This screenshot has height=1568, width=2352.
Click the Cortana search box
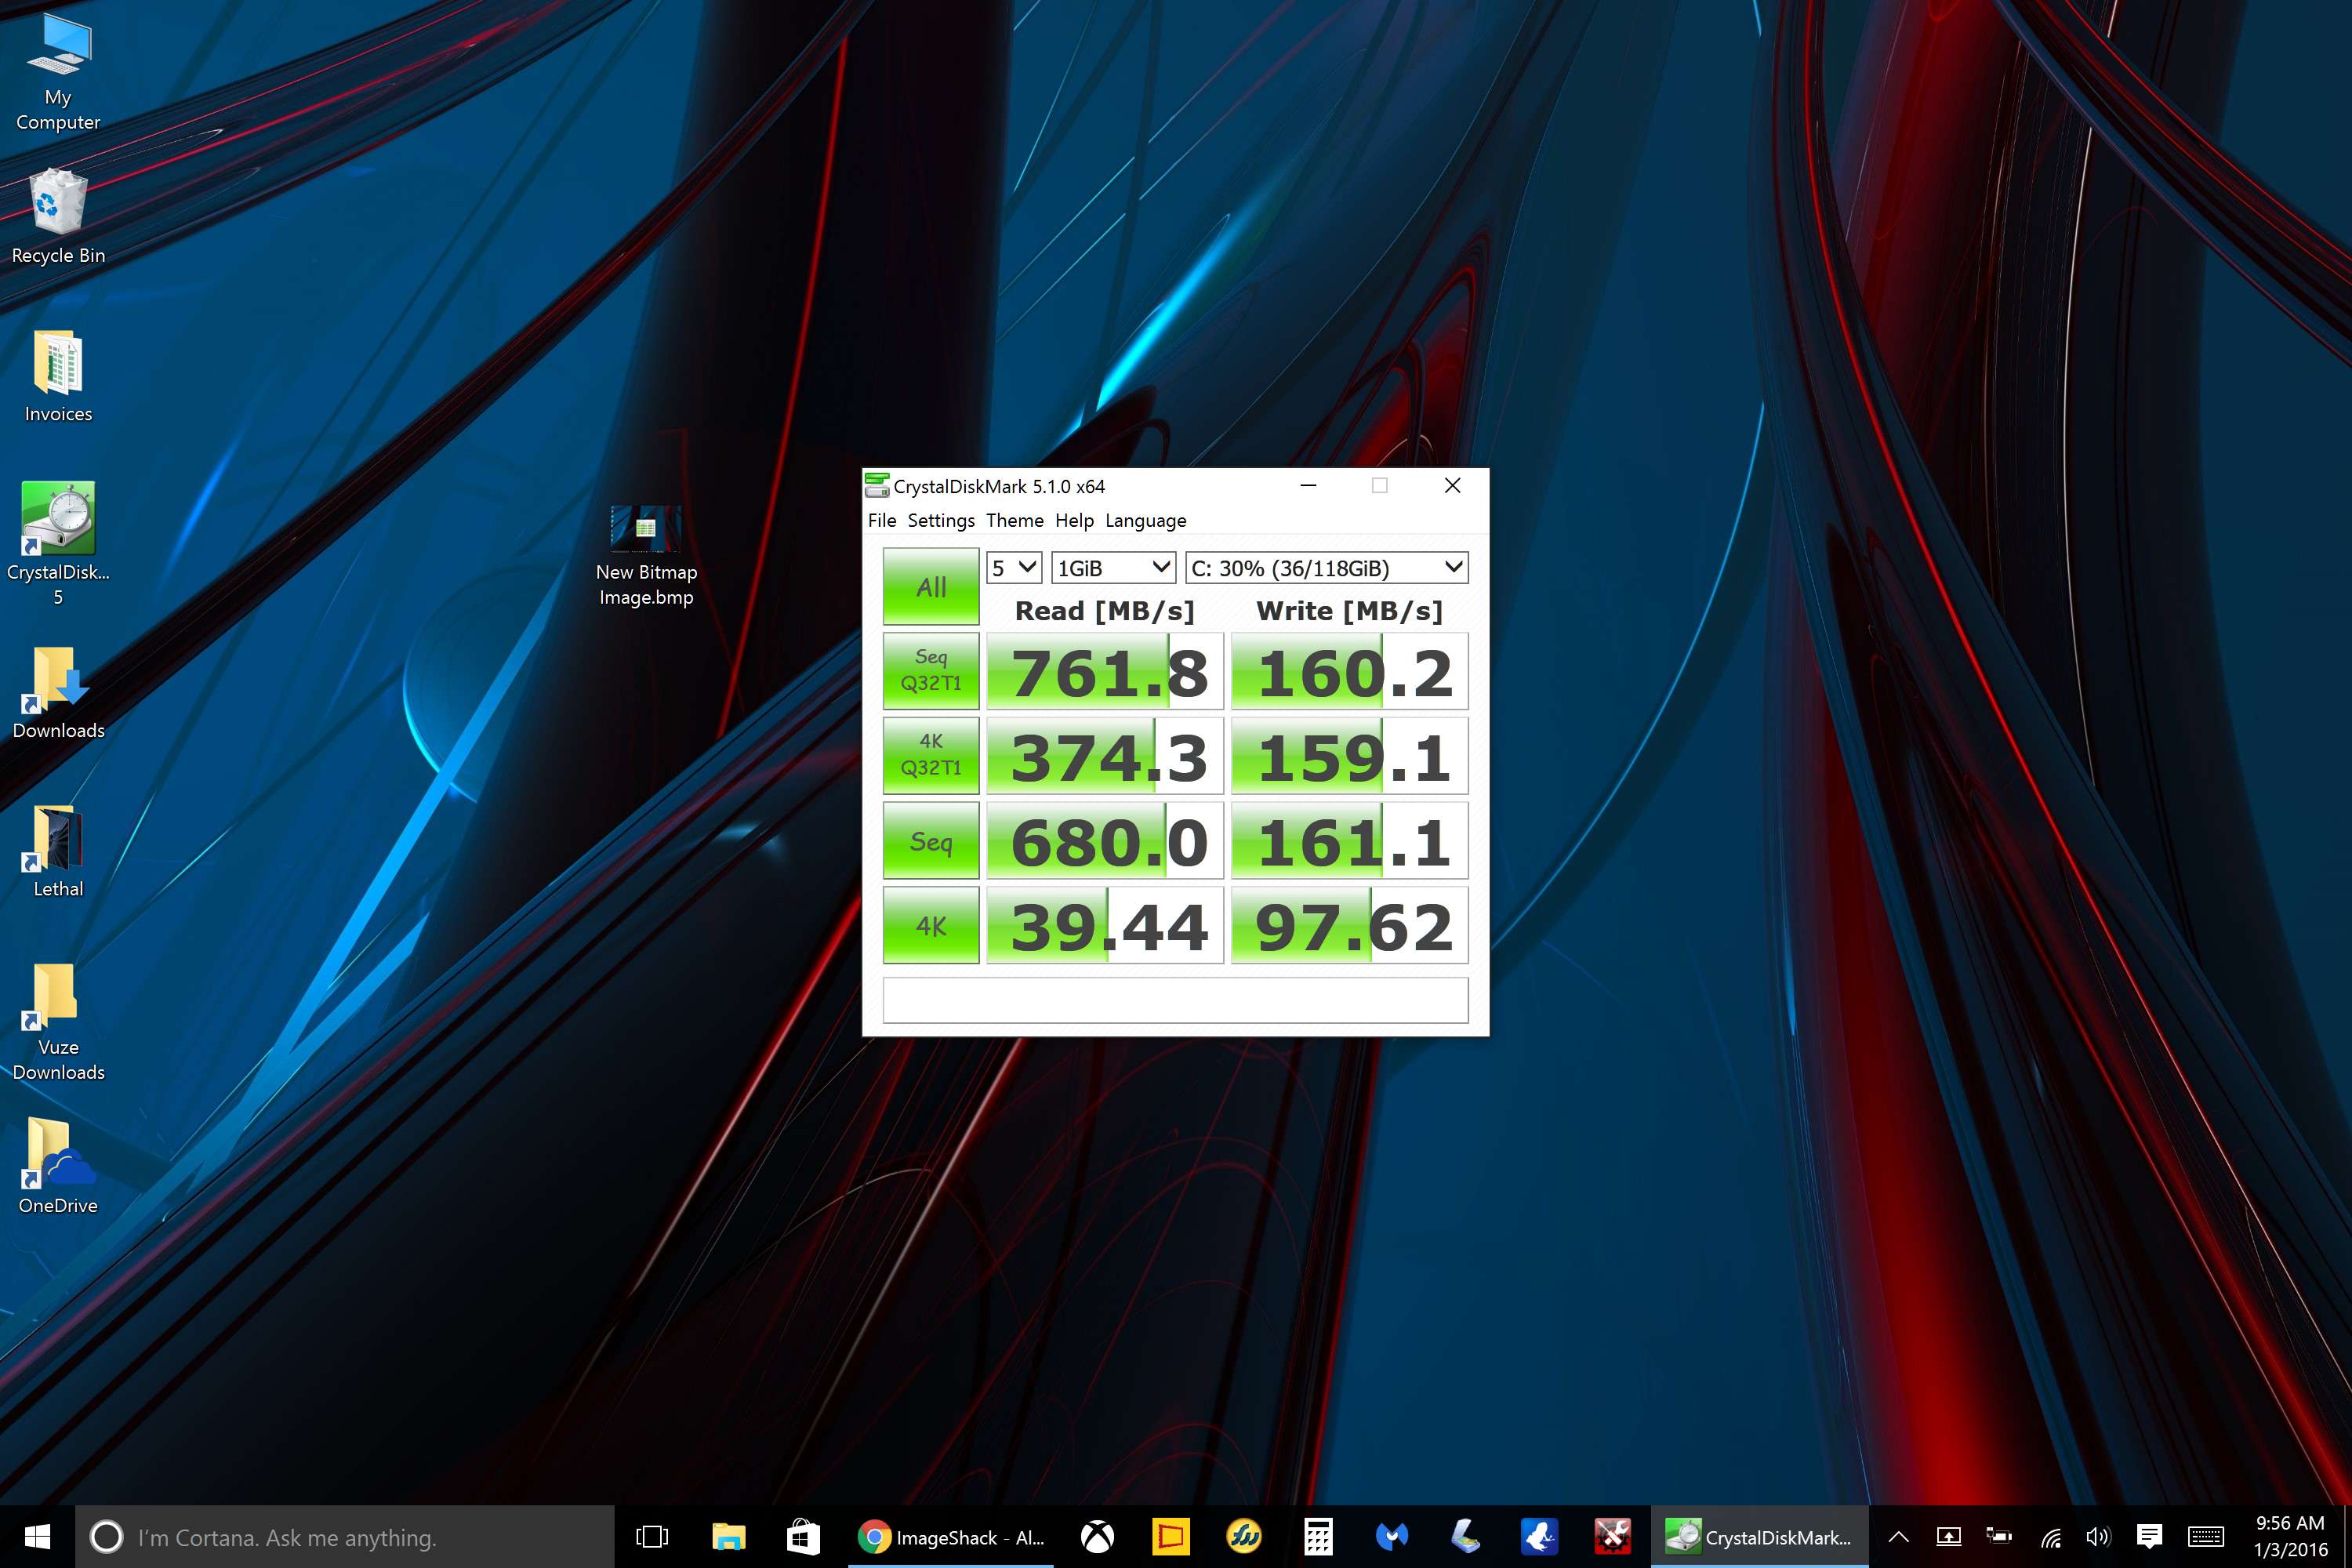click(x=345, y=1537)
